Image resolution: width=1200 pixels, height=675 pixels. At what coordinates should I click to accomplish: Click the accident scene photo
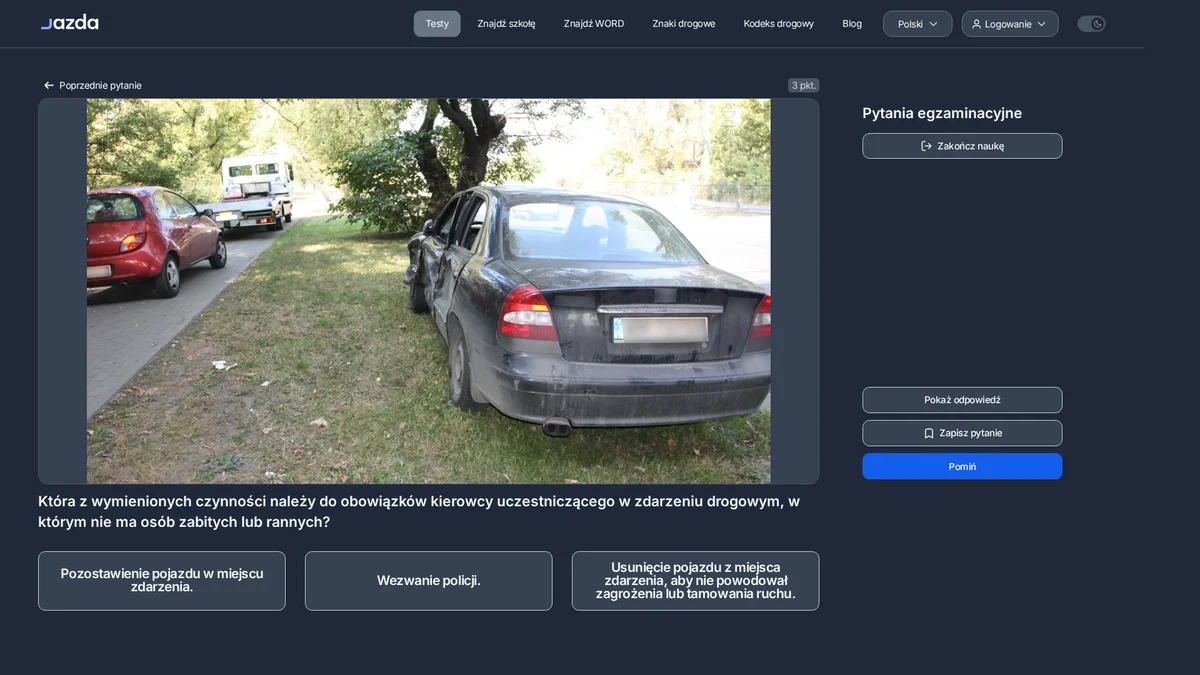coord(428,291)
